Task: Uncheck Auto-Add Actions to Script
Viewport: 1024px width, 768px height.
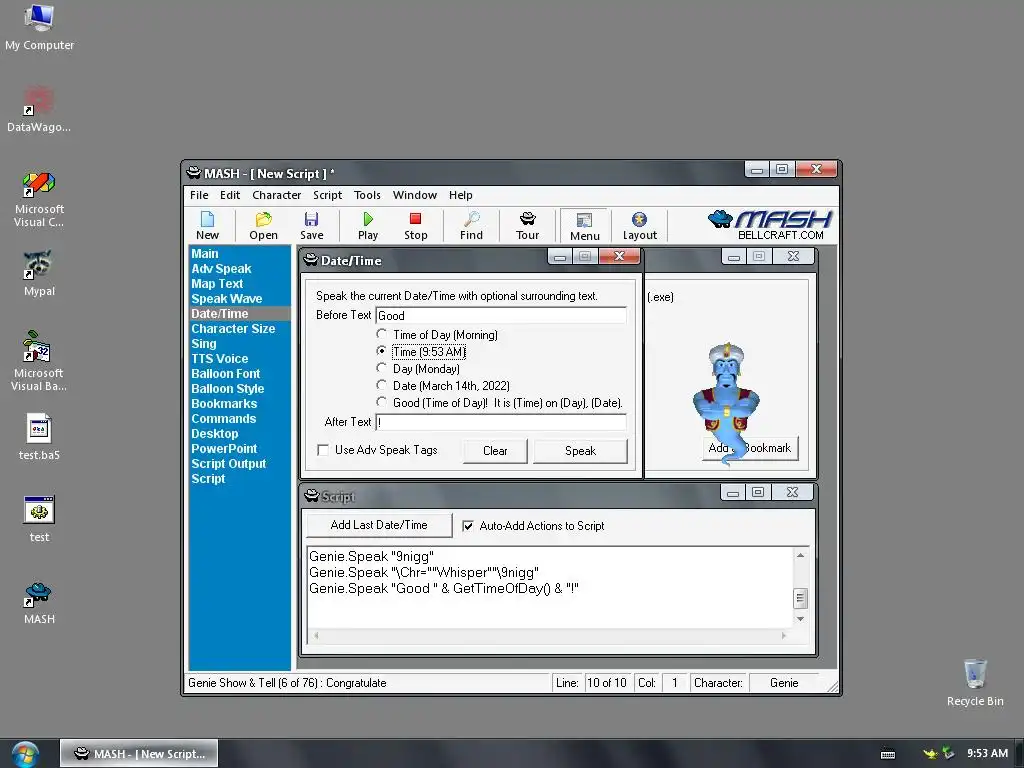Action: click(x=468, y=526)
